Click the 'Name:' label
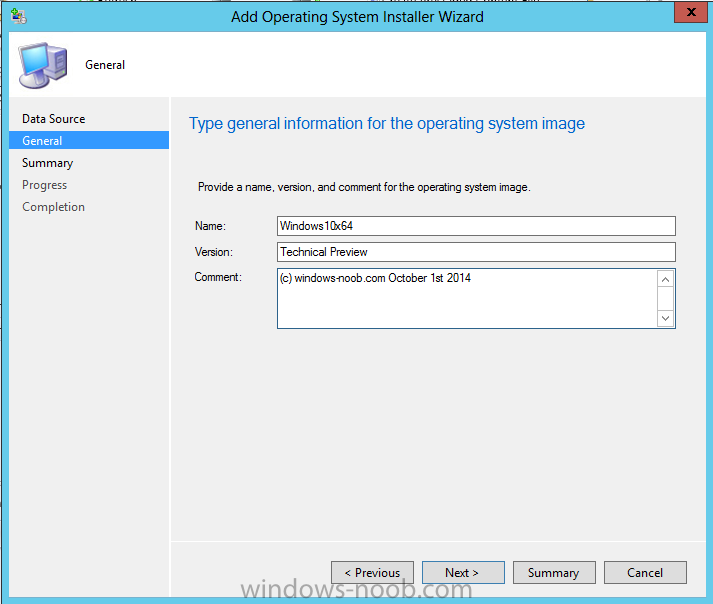Viewport: 713px width, 604px height. coord(210,226)
